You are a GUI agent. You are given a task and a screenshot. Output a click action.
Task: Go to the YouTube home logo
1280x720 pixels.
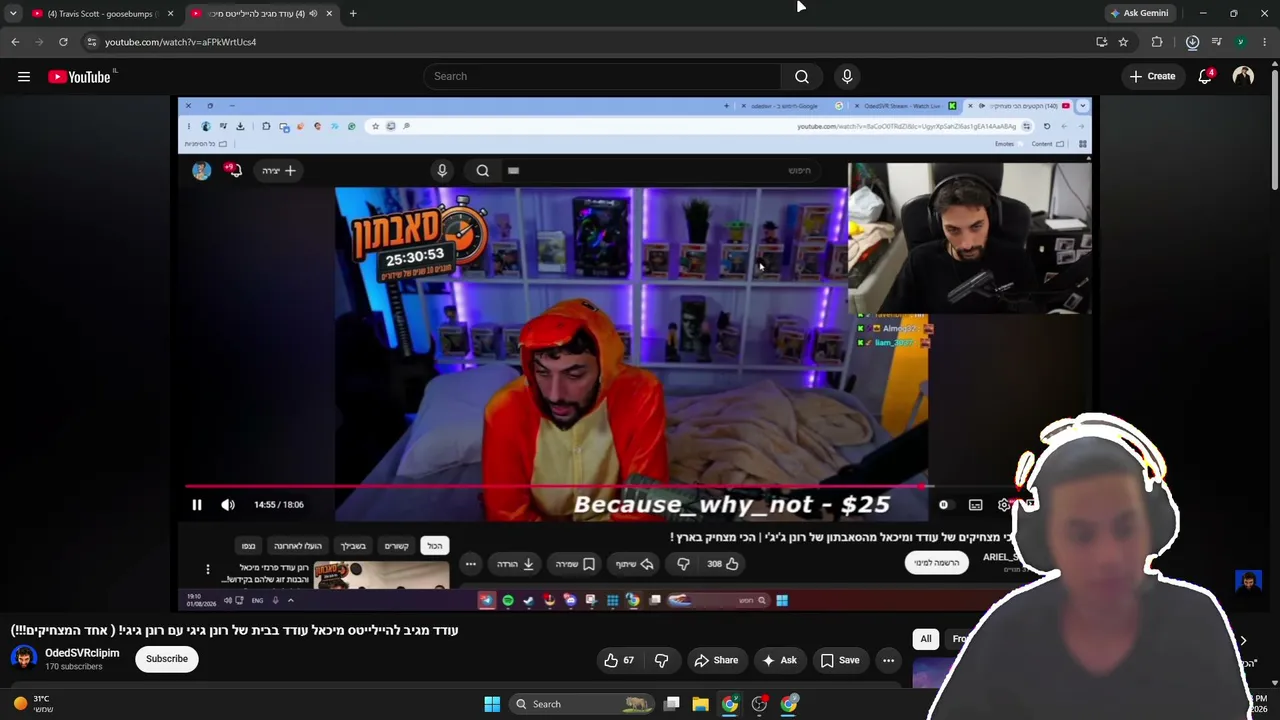79,77
